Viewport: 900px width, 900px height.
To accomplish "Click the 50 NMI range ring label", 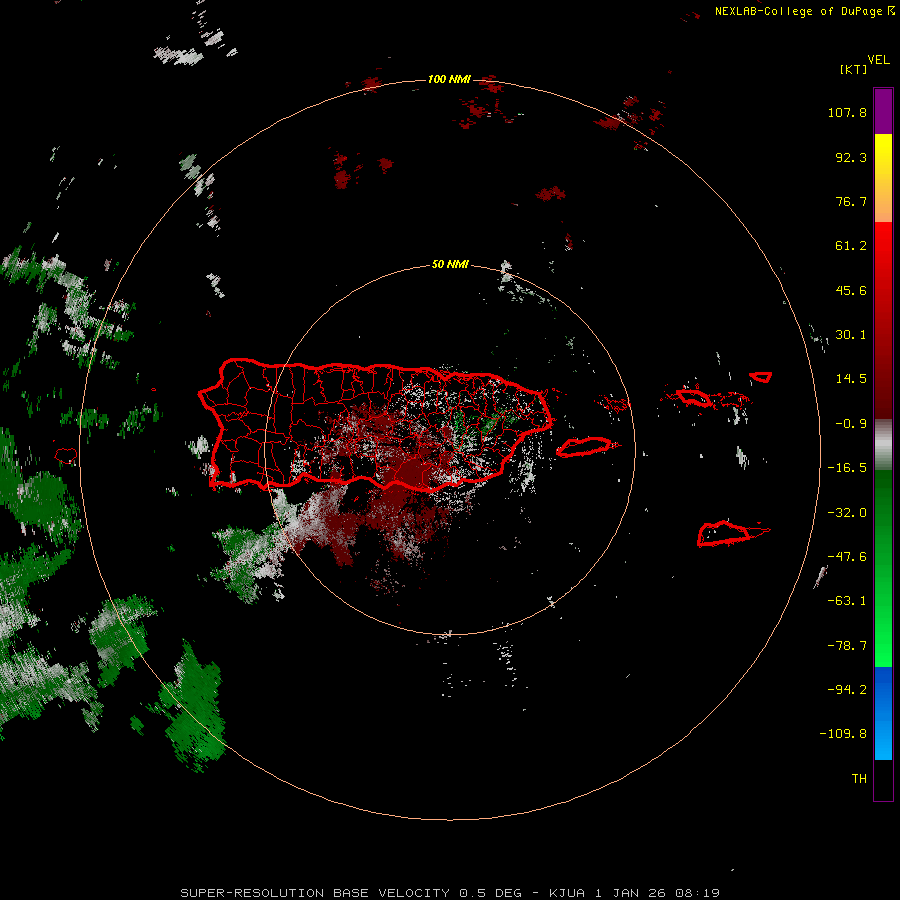I will 449,264.
